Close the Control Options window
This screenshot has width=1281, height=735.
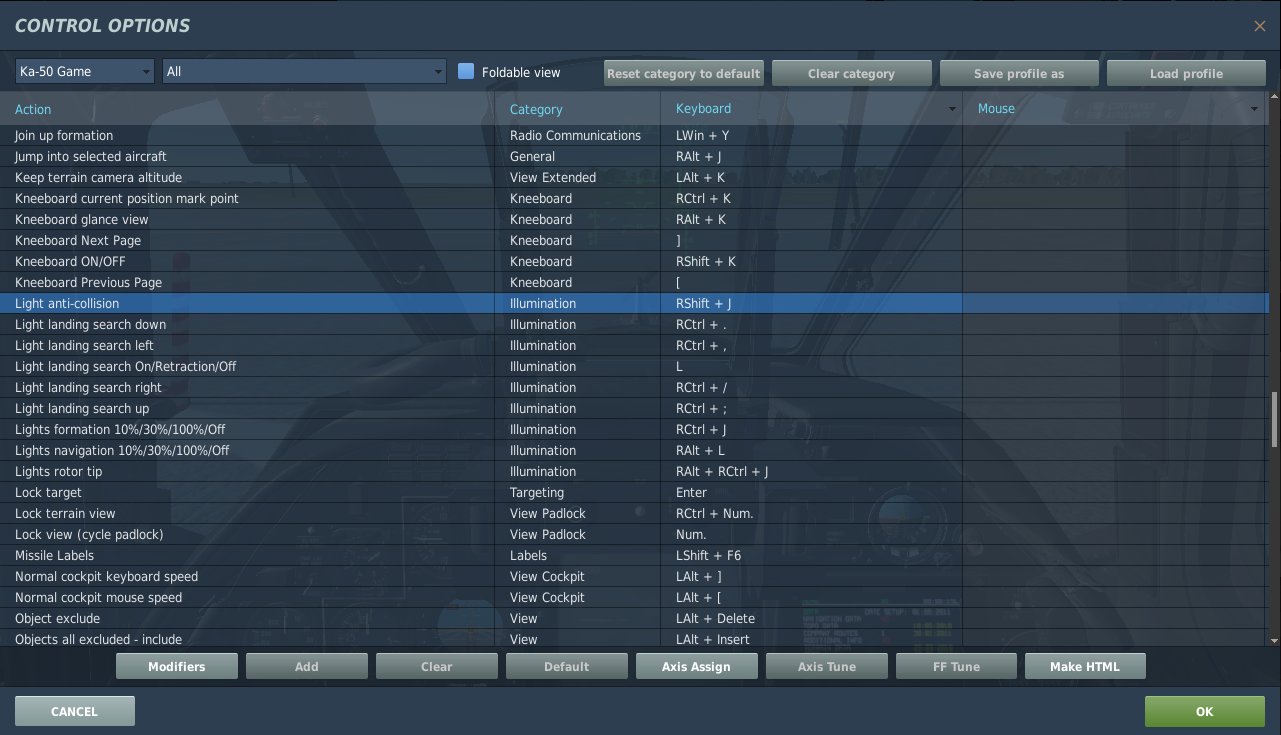click(1260, 26)
